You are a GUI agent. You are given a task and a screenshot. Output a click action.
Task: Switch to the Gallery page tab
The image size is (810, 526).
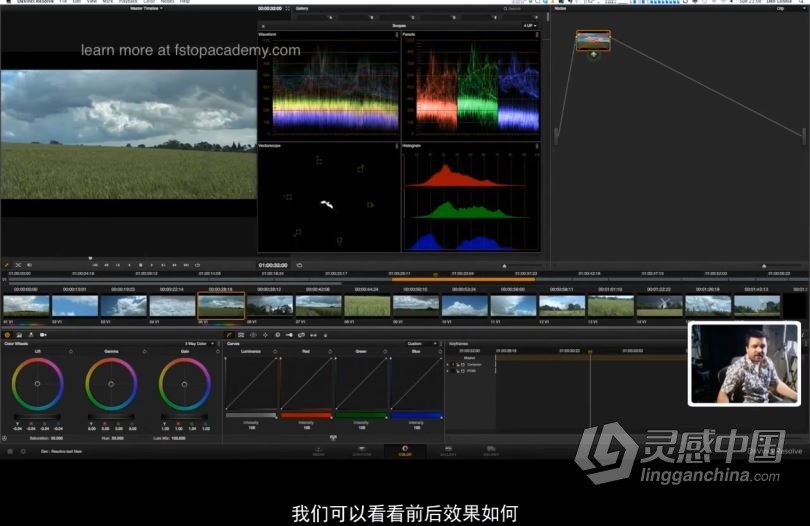[448, 451]
